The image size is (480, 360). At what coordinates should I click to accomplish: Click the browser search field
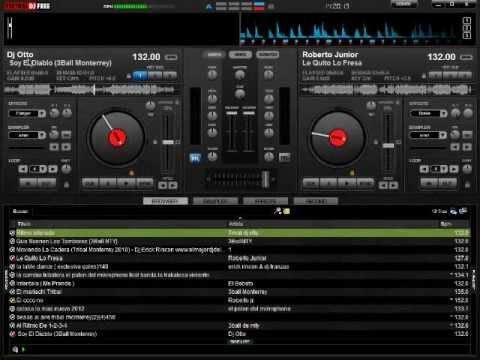(152, 211)
